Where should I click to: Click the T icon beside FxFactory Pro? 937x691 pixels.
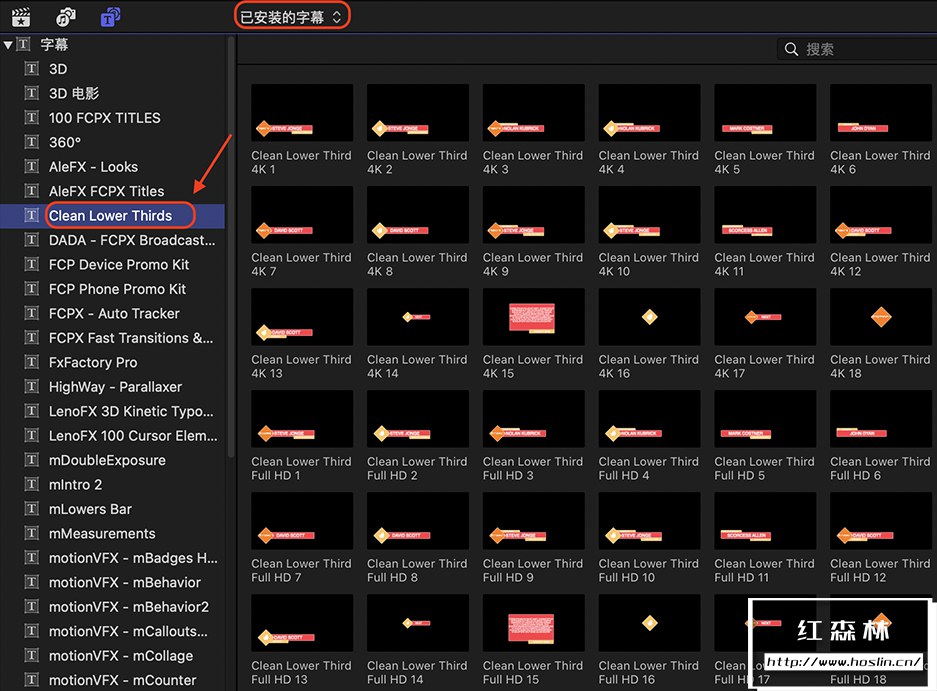point(32,362)
